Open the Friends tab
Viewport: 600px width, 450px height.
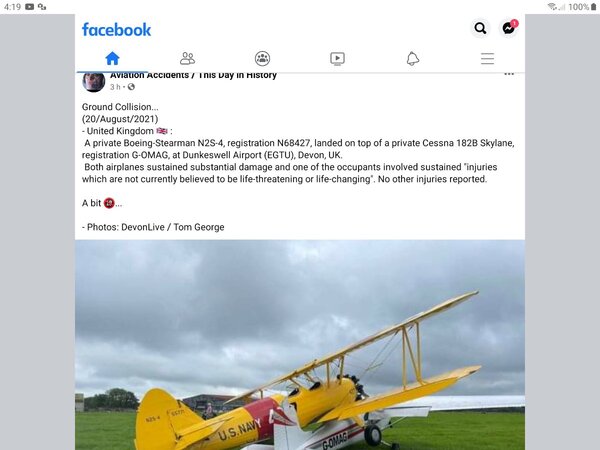click(187, 59)
